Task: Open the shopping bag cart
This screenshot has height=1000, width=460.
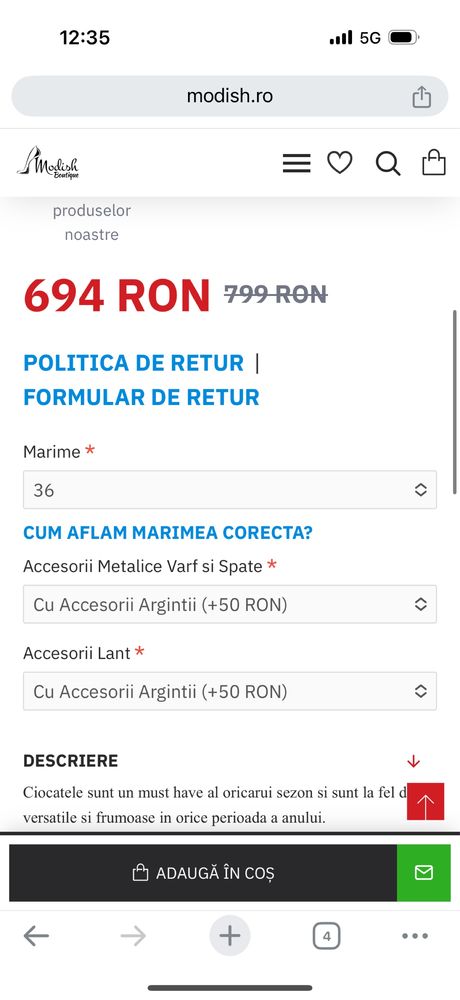Action: tap(434, 162)
